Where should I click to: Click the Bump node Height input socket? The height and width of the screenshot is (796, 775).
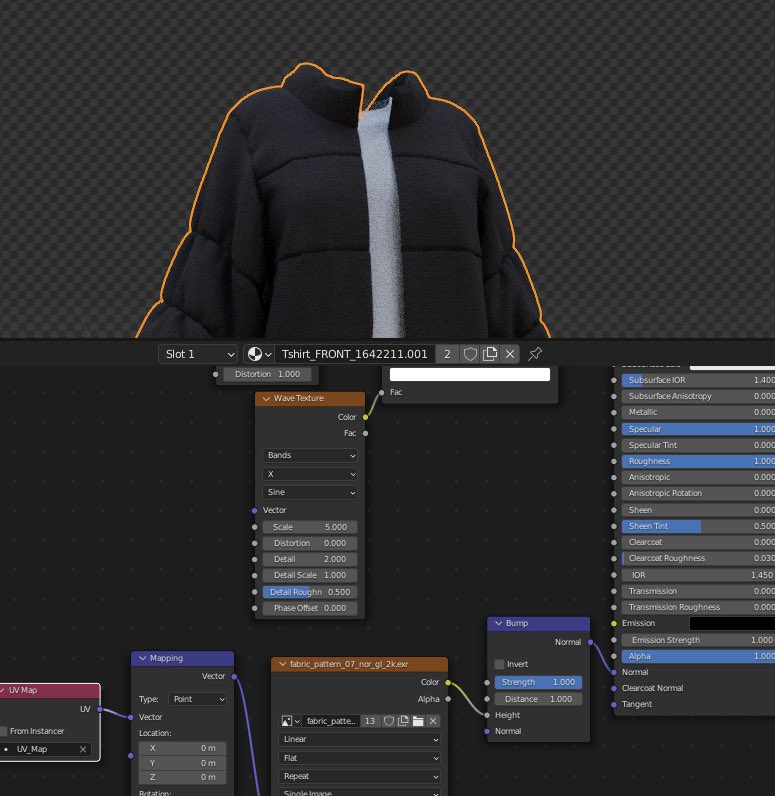[487, 715]
